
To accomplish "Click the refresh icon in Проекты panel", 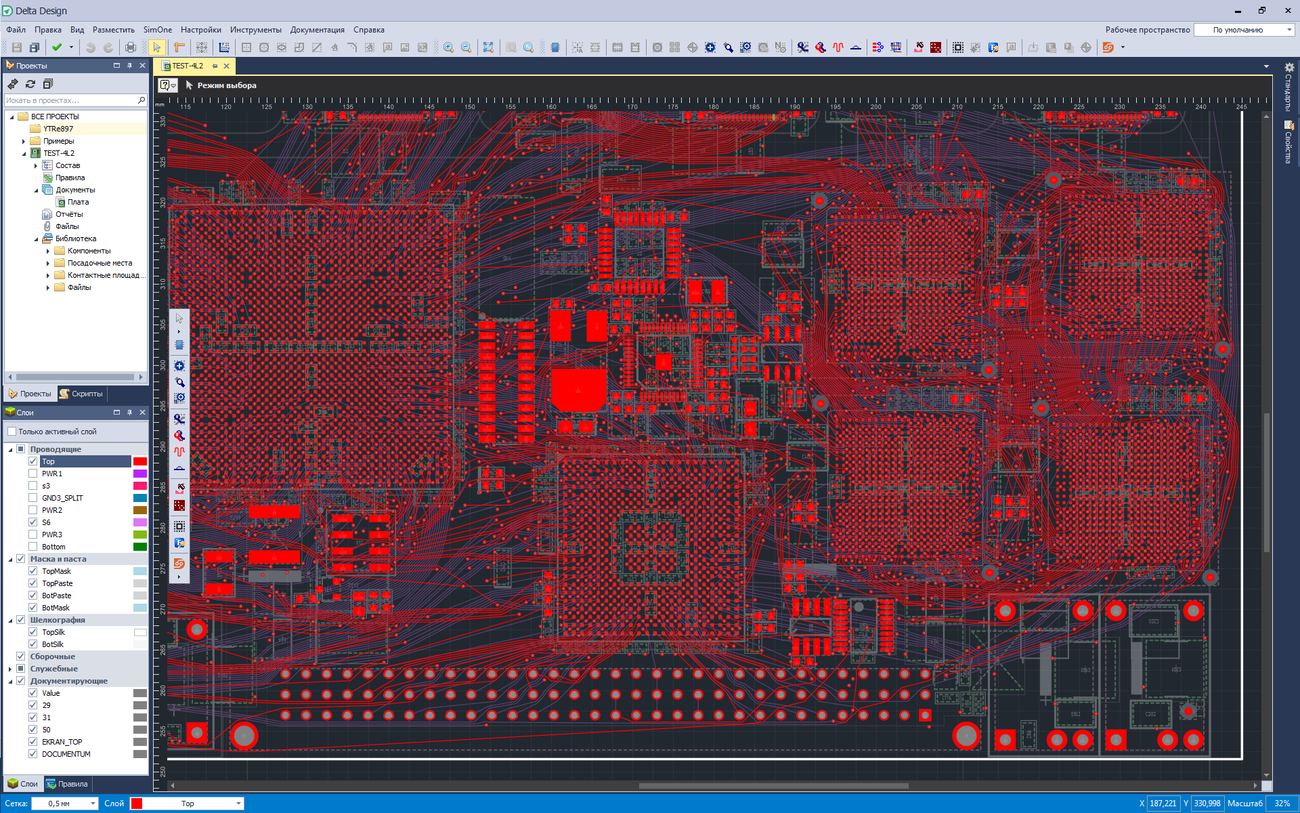I will pyautogui.click(x=30, y=84).
